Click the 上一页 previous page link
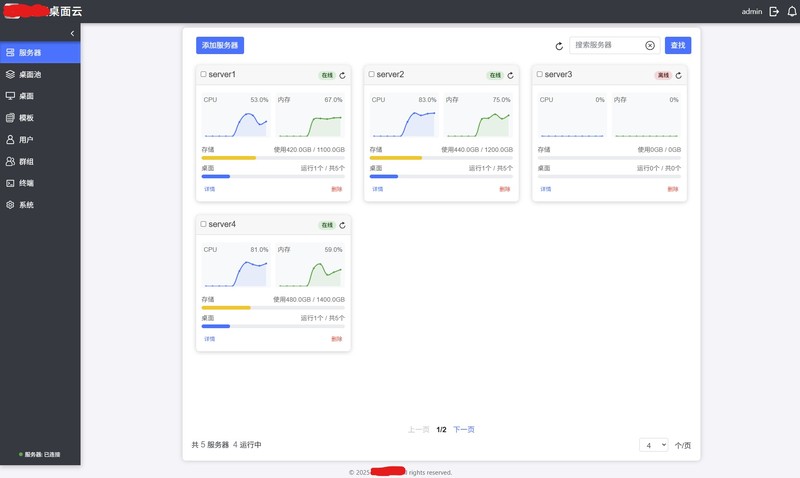 (x=418, y=430)
